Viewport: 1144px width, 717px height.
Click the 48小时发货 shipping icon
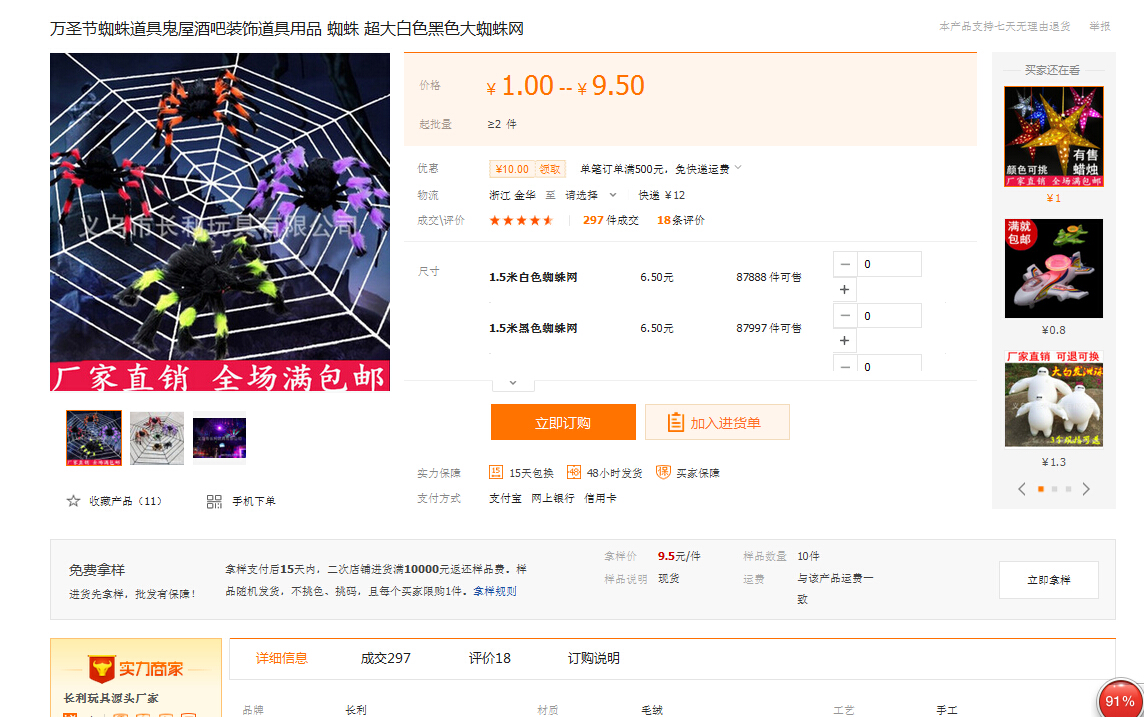pos(574,472)
